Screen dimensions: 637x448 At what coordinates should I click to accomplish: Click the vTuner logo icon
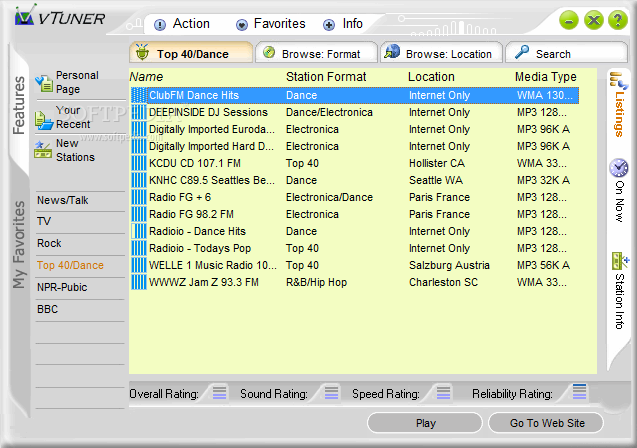24,16
